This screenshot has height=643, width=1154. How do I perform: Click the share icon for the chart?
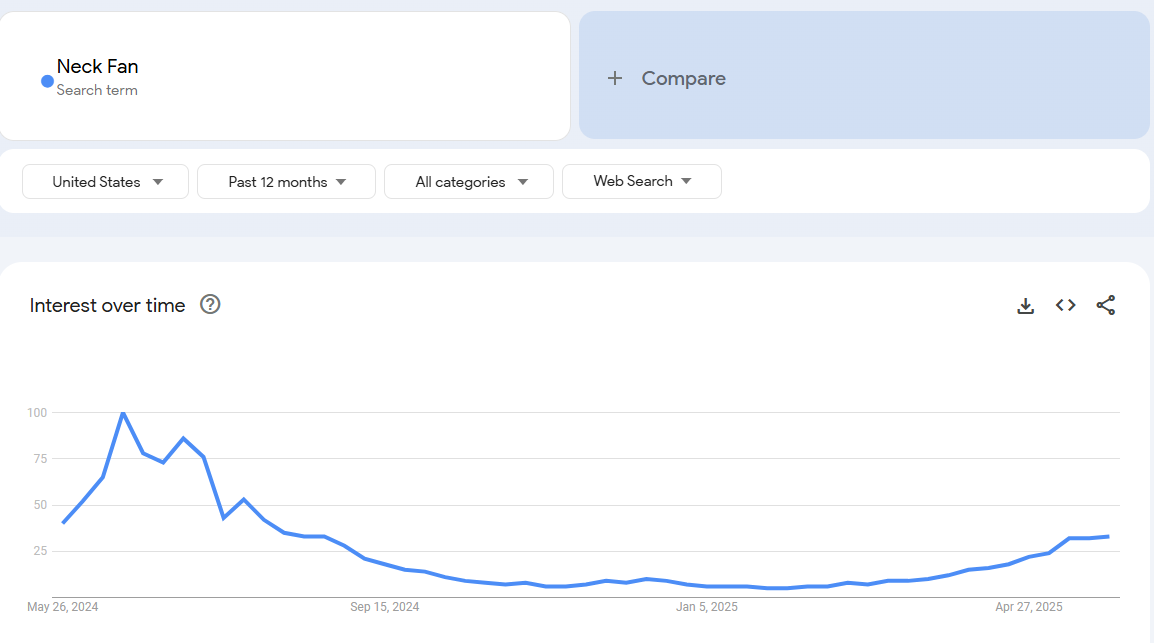pyautogui.click(x=1105, y=306)
